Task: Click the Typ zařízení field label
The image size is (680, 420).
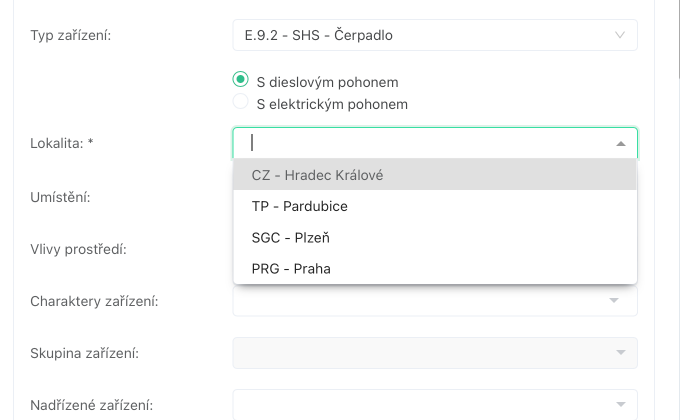Action: (x=71, y=35)
